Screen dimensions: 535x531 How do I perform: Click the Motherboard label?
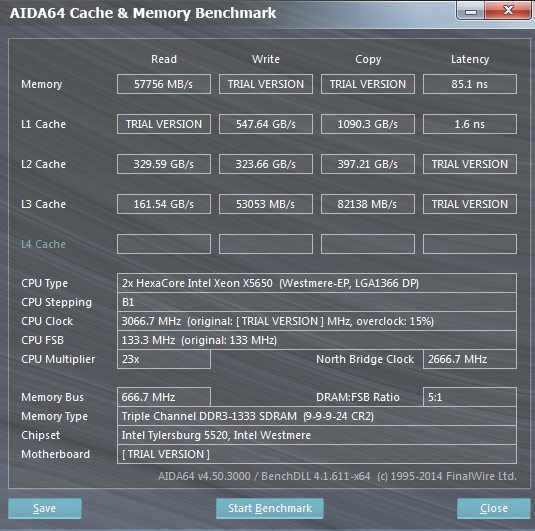pos(55,454)
